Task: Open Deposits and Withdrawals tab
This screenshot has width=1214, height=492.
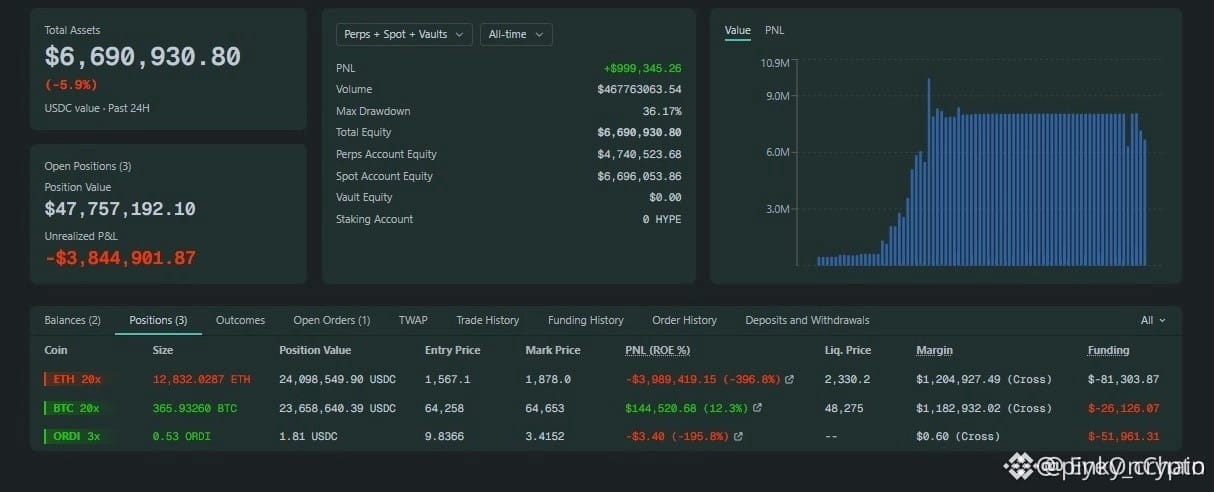Action: [x=807, y=321]
